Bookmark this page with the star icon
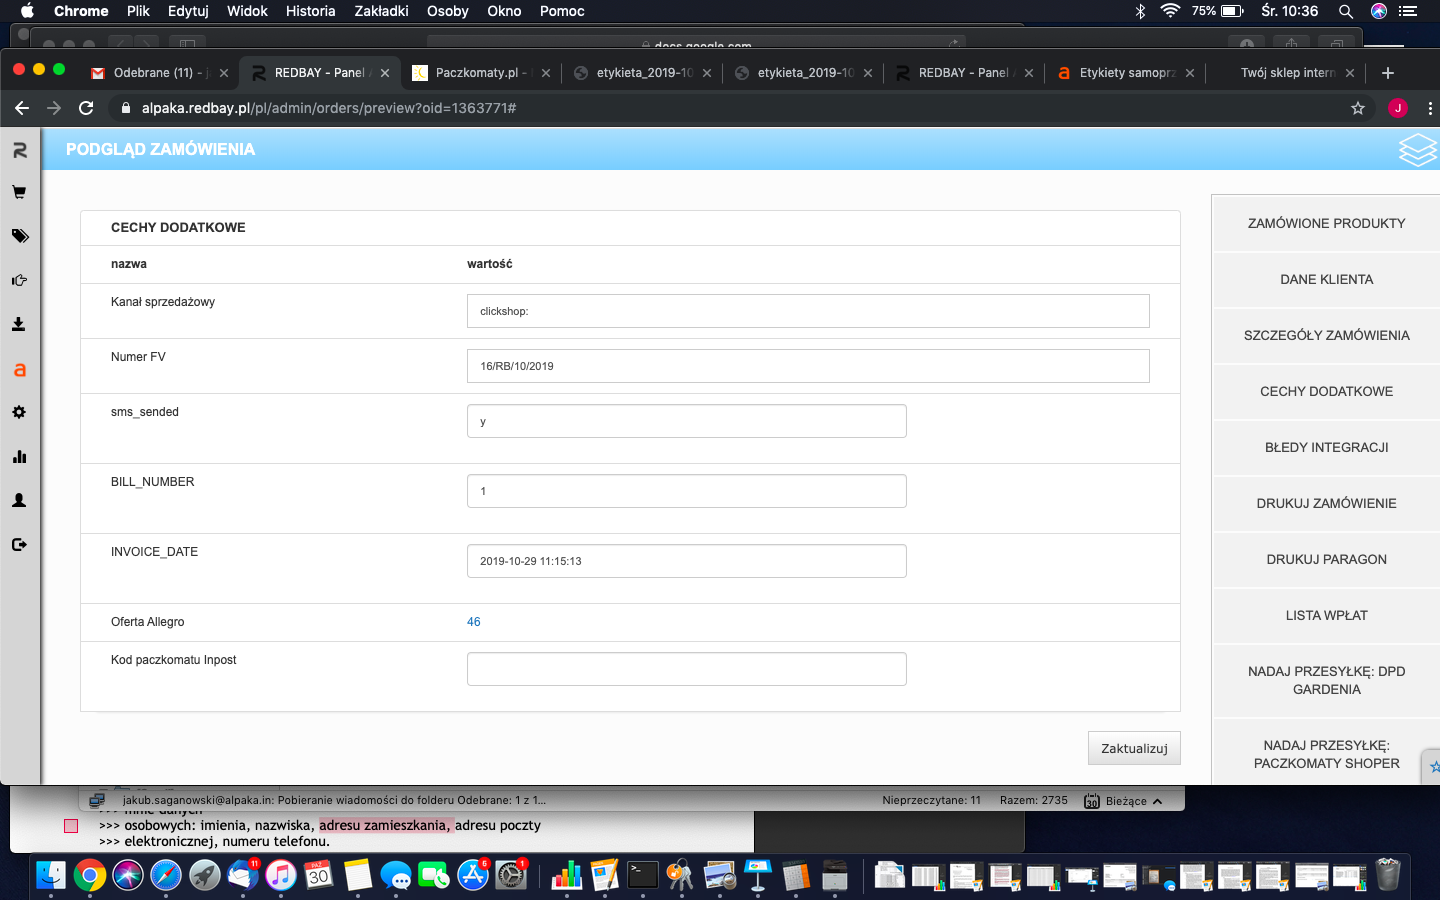The image size is (1440, 900). [1357, 108]
